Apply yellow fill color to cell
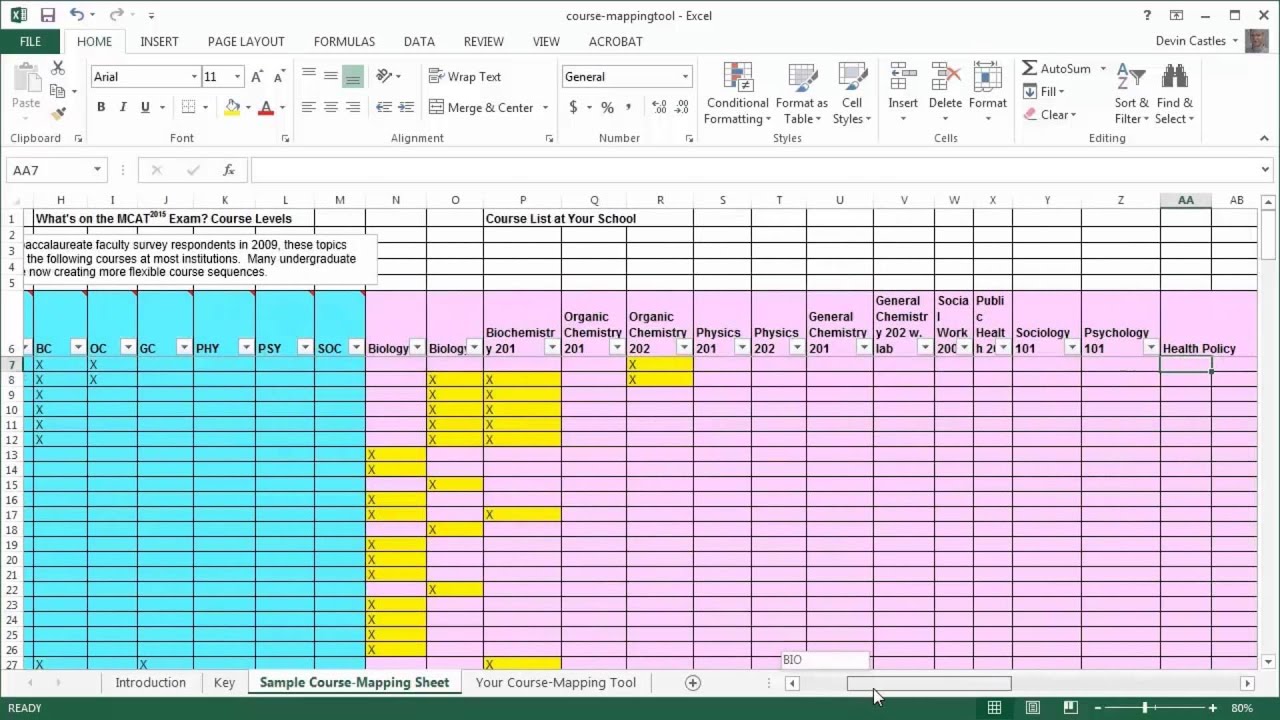This screenshot has height=720, width=1280. click(x=233, y=107)
